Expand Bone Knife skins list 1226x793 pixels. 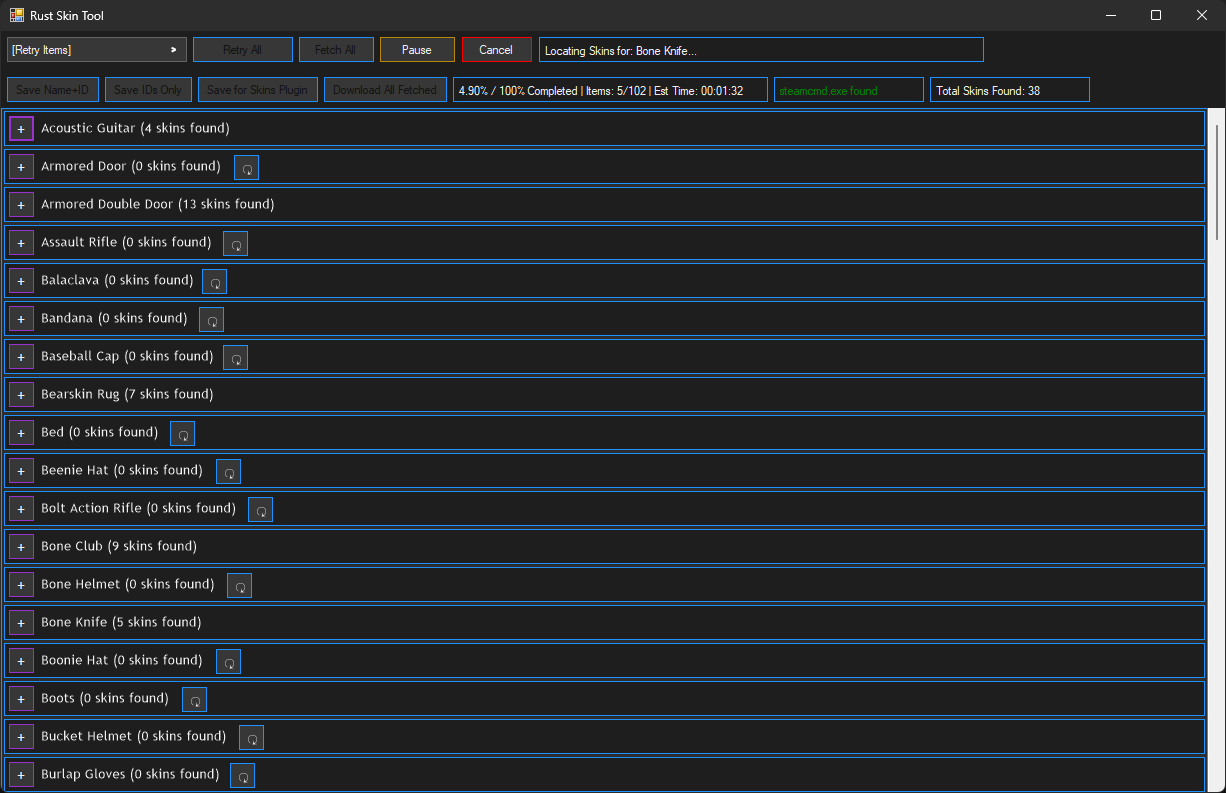coord(21,623)
